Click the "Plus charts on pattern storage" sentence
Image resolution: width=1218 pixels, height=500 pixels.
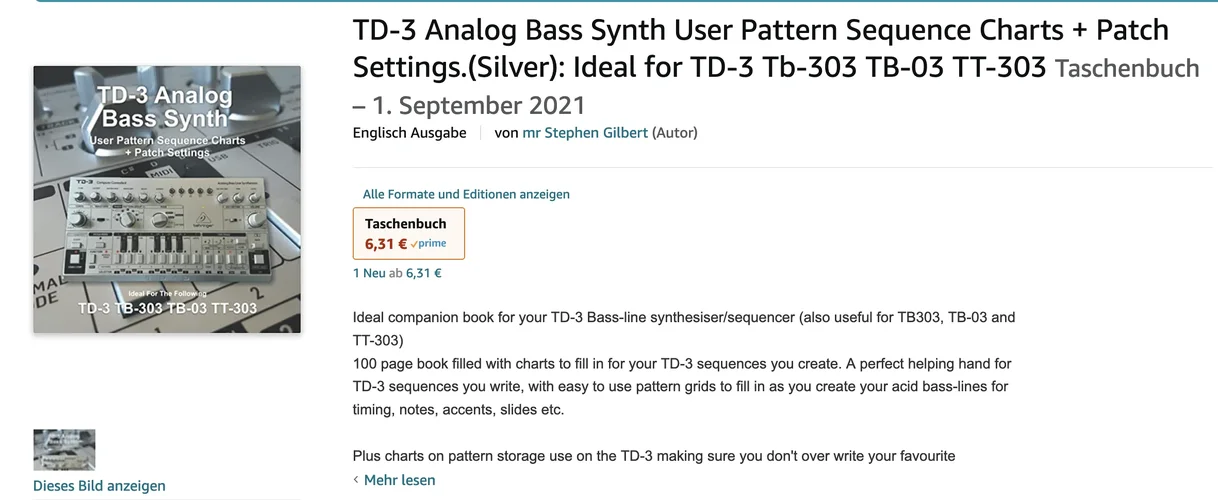click(654, 456)
